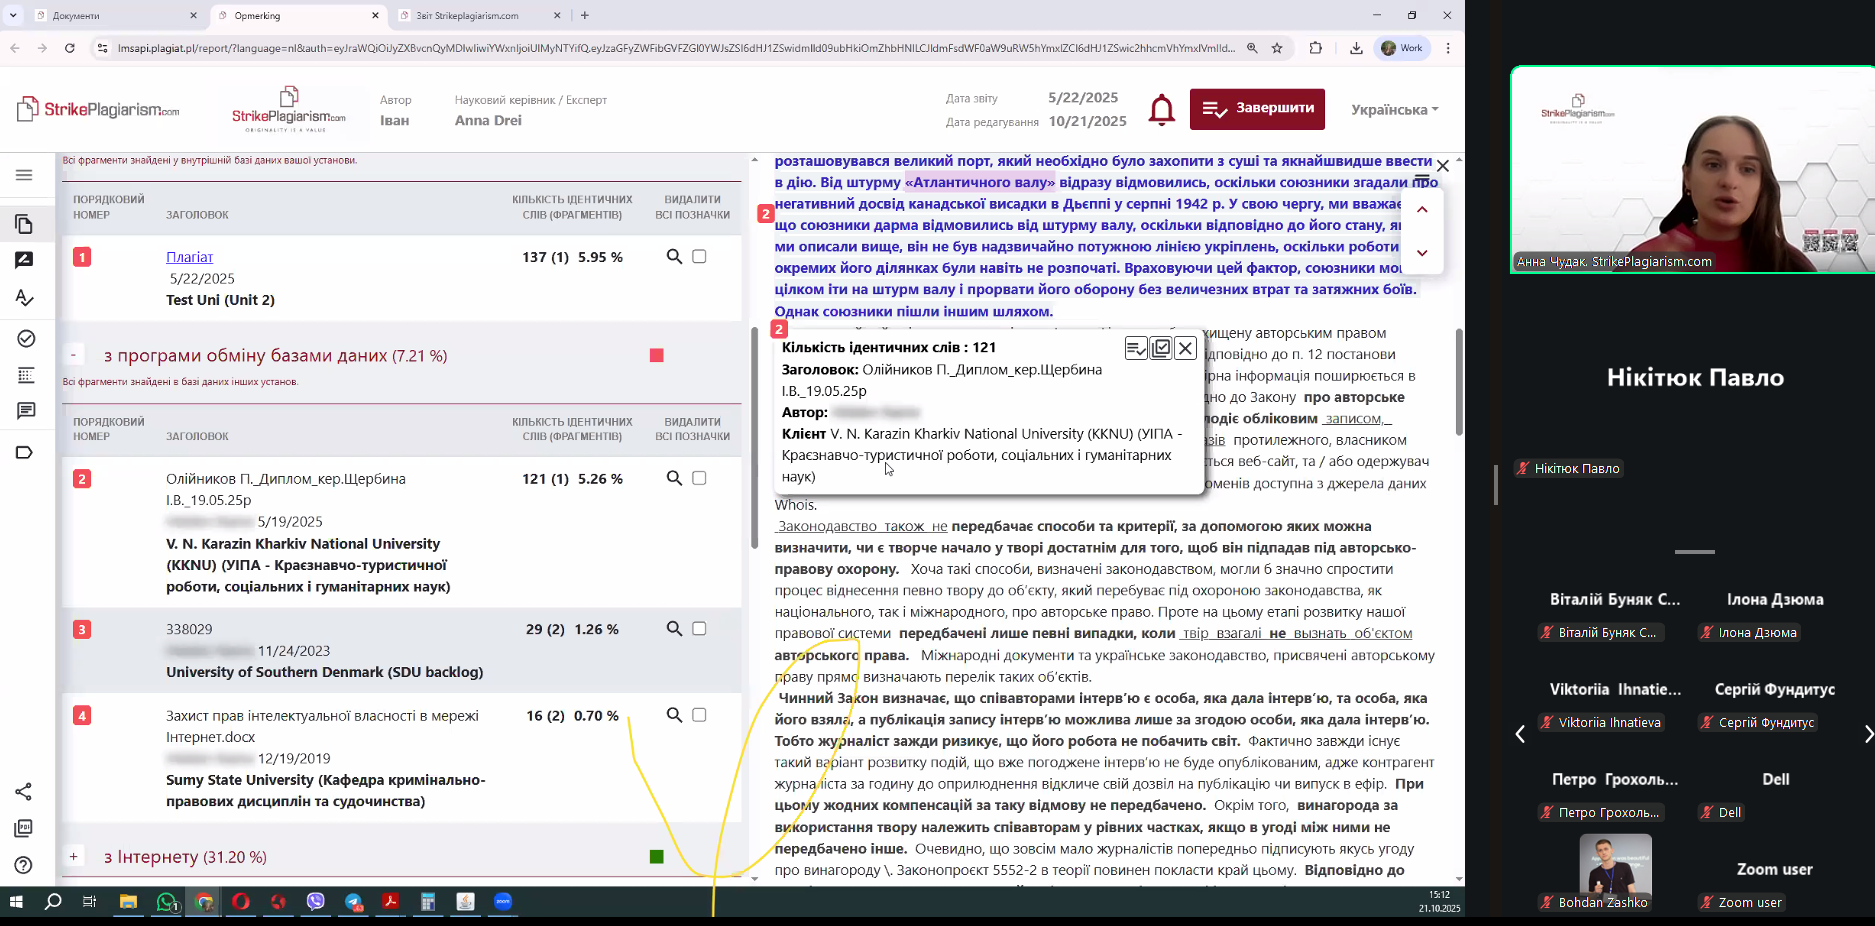
Task: Click the notification bell icon
Action: (1161, 110)
